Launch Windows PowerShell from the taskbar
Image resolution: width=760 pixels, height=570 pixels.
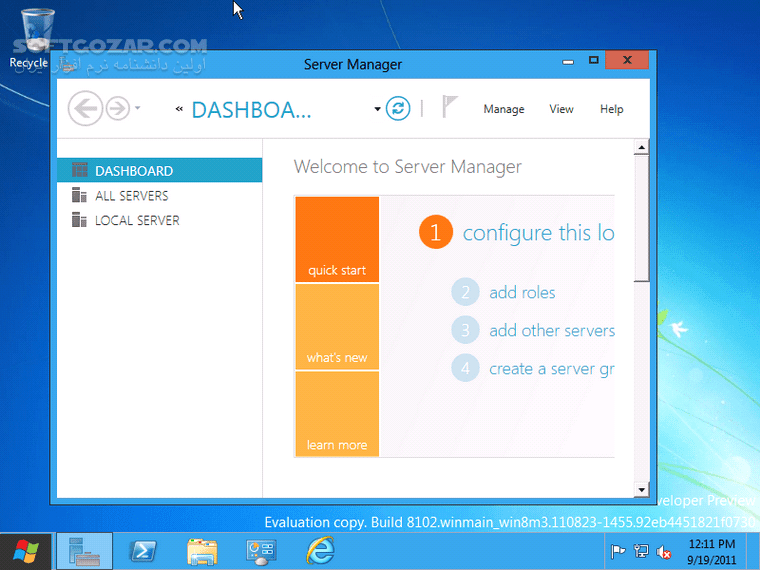pyautogui.click(x=143, y=552)
